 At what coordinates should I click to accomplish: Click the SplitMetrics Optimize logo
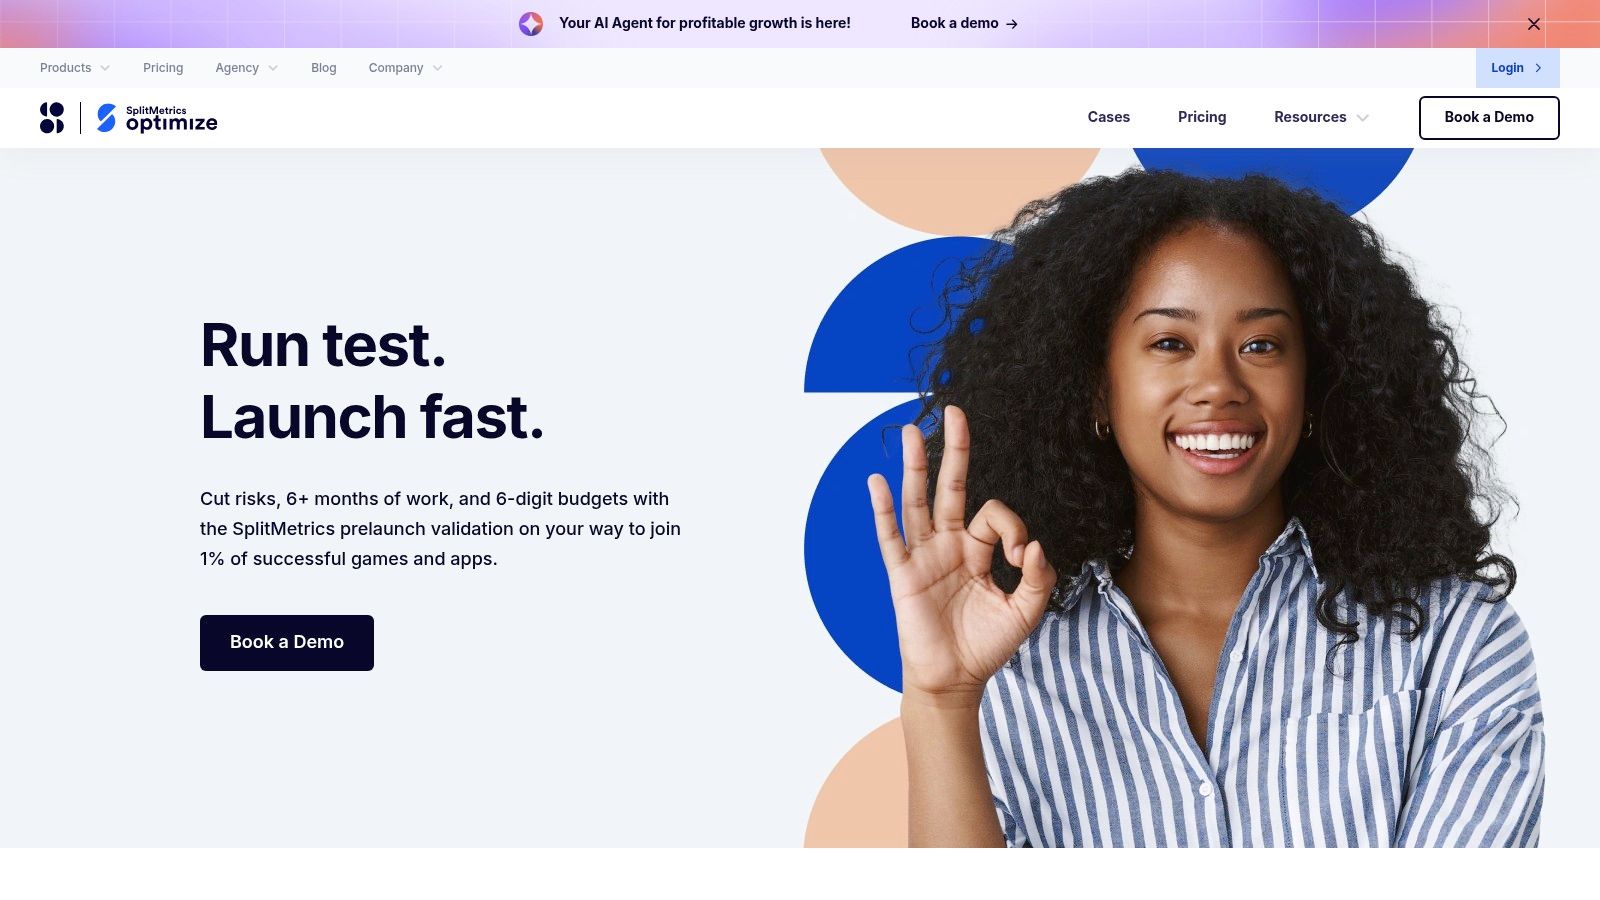[x=157, y=118]
